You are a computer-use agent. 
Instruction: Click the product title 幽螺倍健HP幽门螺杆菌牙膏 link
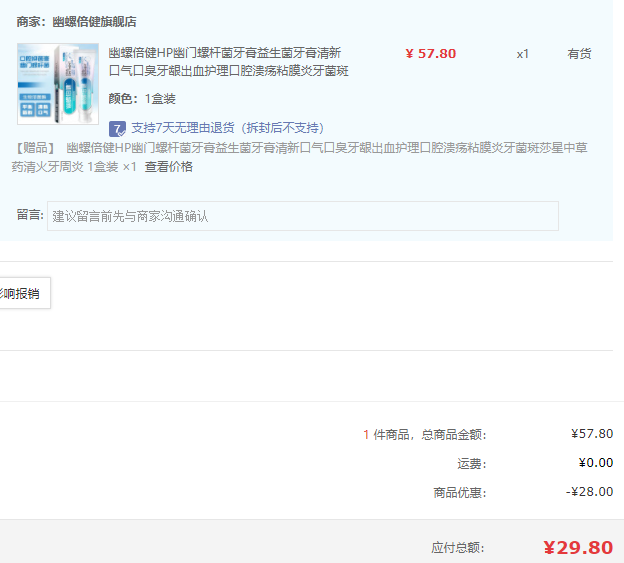(x=228, y=62)
